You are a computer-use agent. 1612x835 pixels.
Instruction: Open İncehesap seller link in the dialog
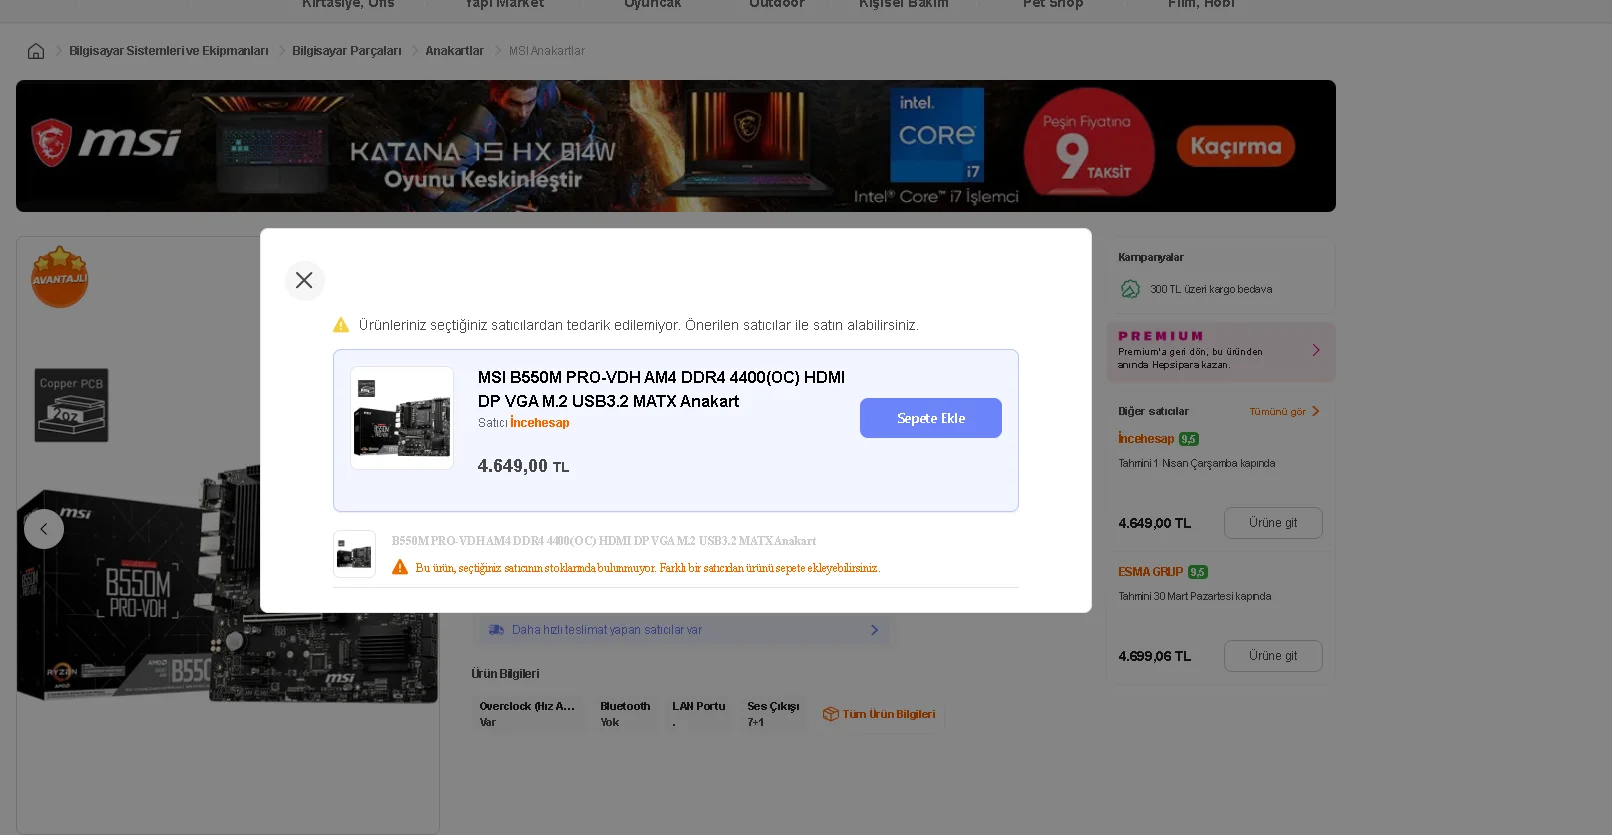click(x=540, y=423)
